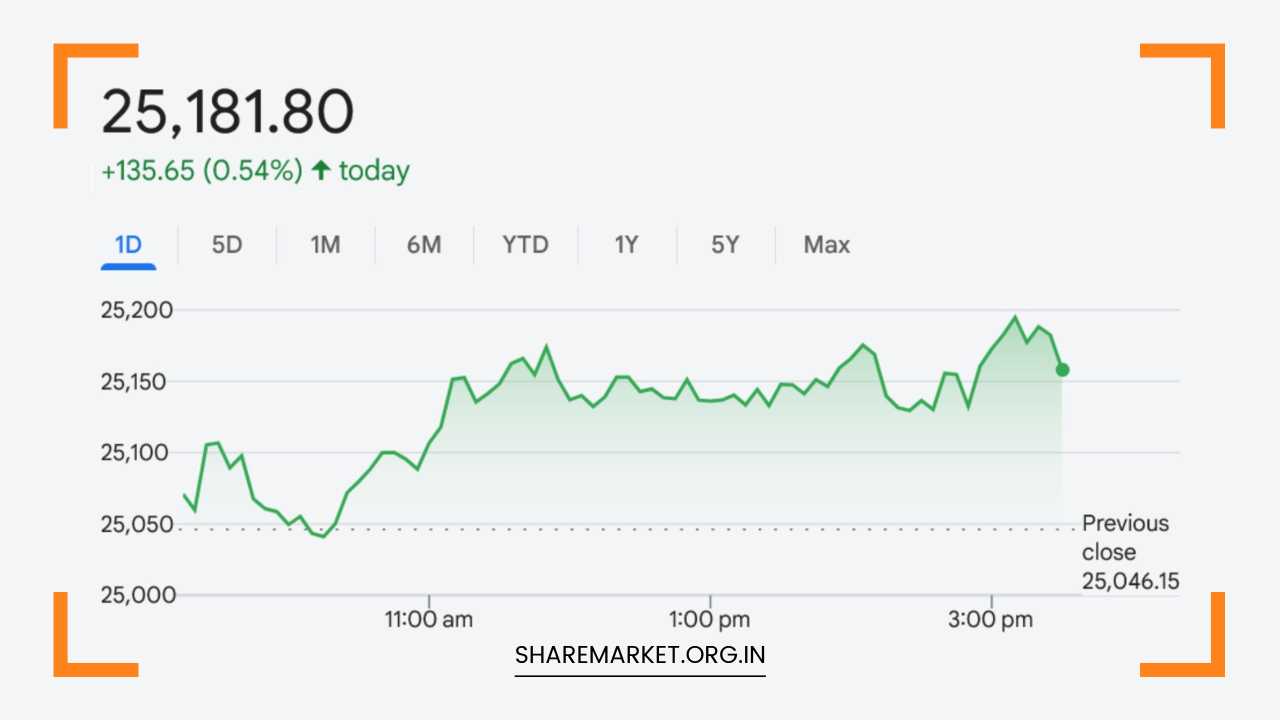Click the 25,100 price axis label

pos(137,453)
